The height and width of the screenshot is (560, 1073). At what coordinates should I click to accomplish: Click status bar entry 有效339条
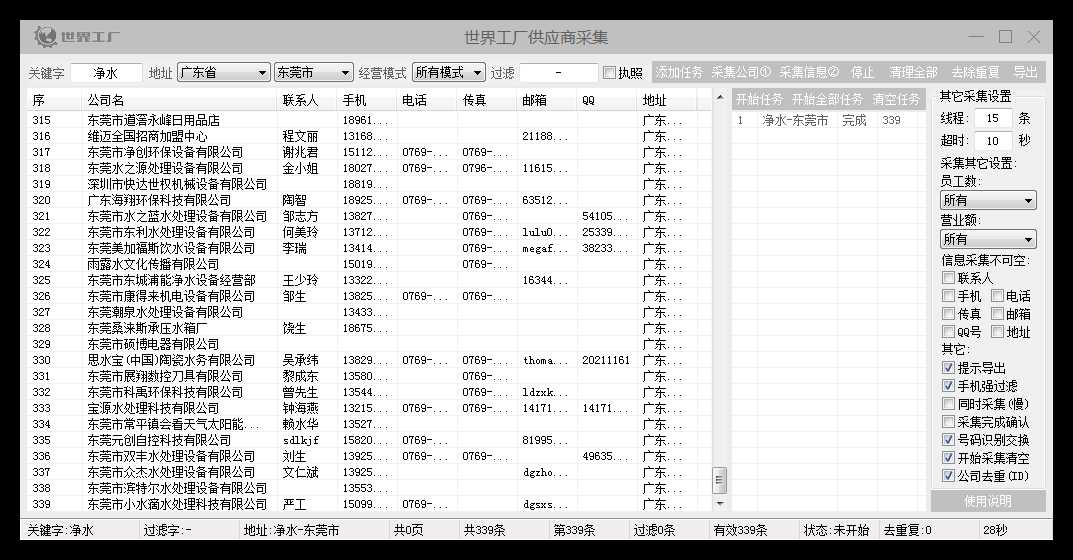740,530
